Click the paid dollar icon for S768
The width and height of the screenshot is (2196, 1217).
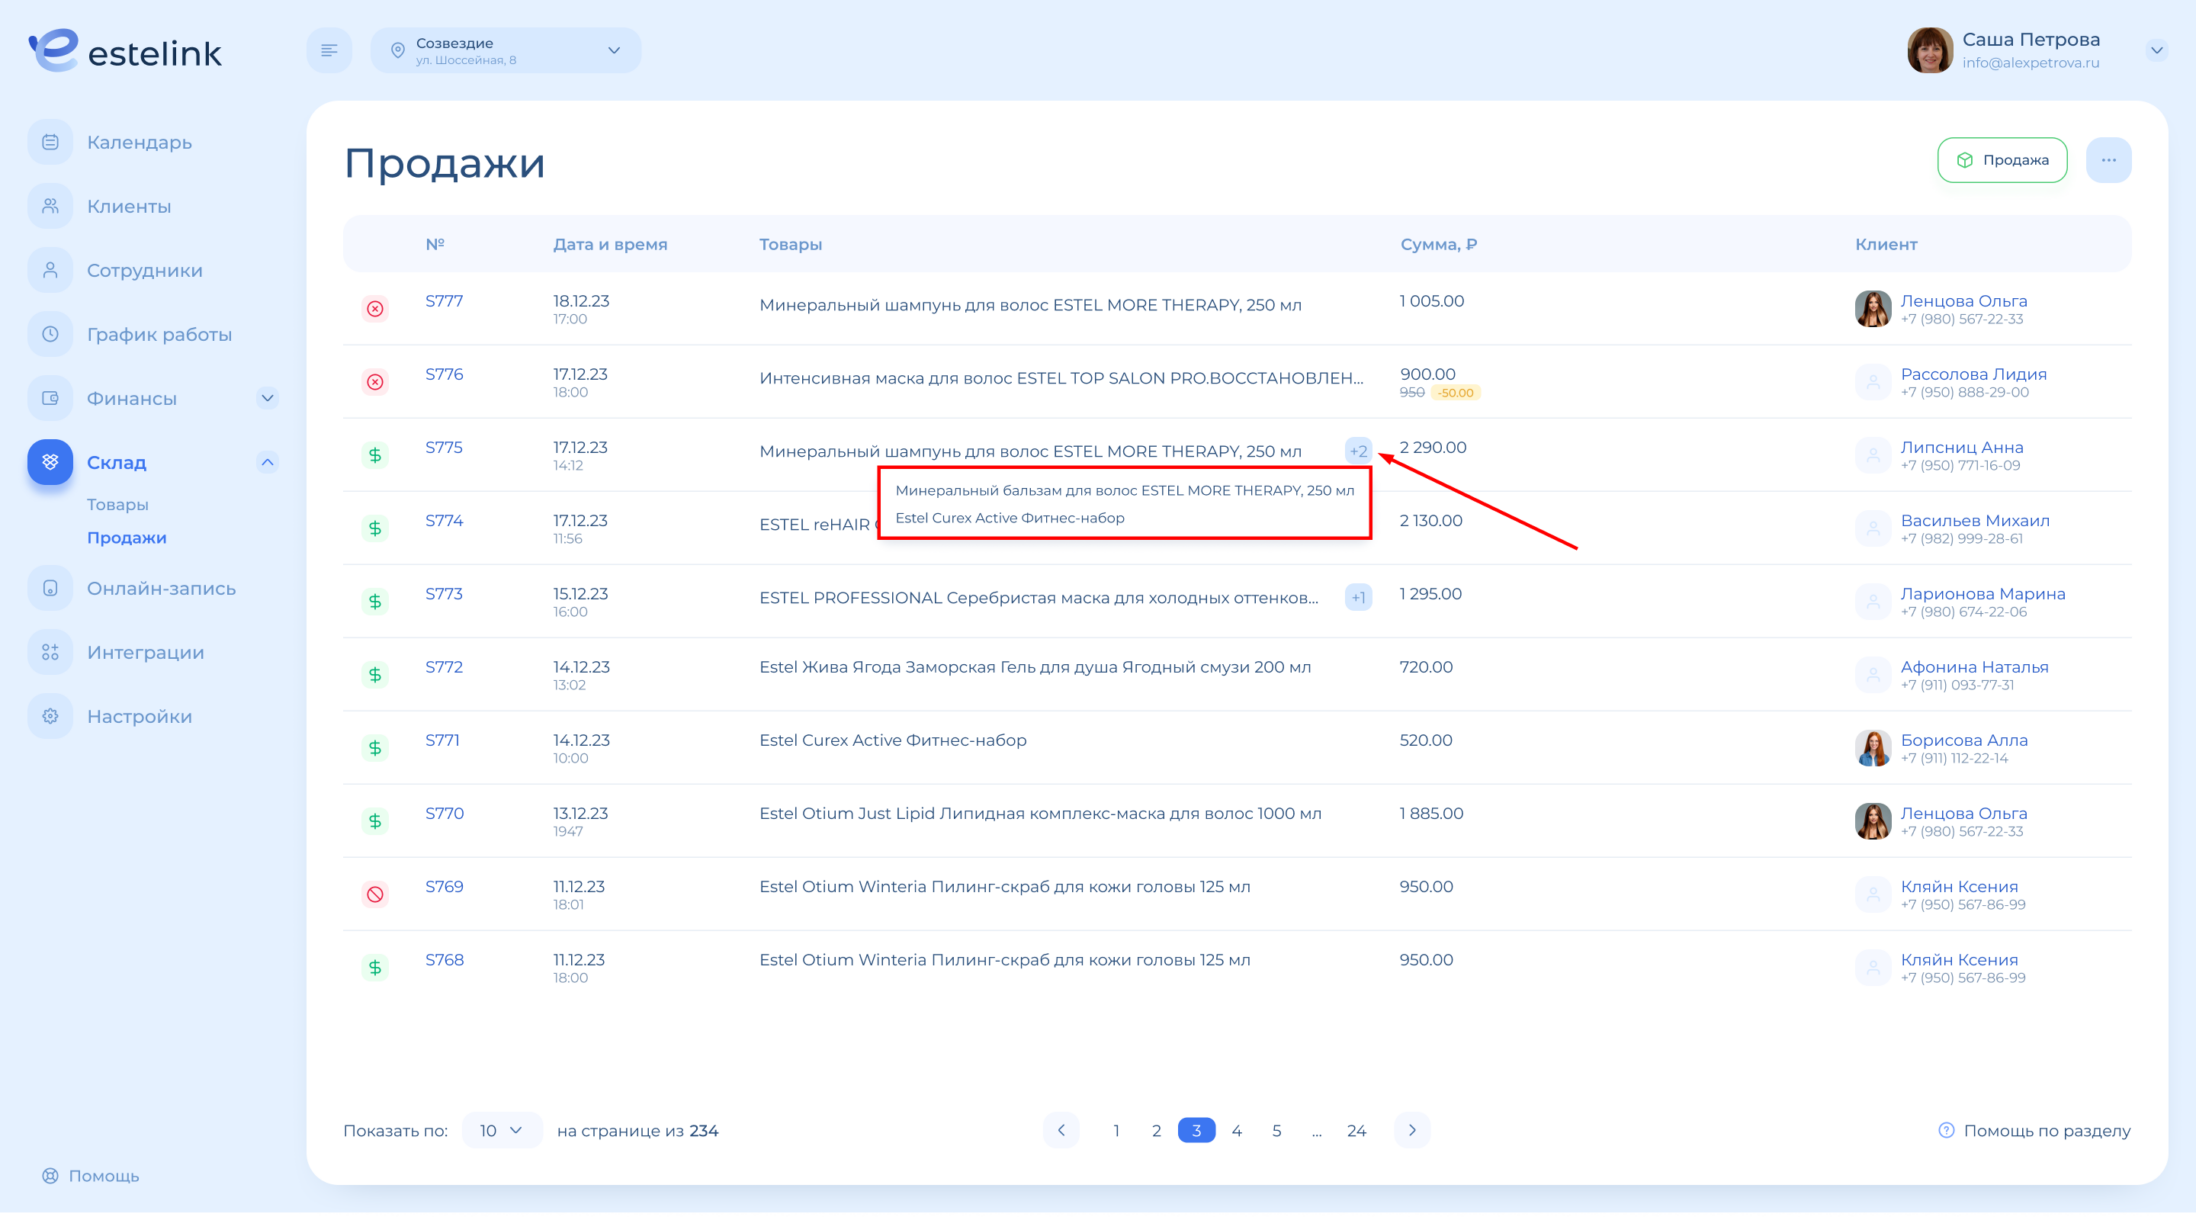[375, 967]
